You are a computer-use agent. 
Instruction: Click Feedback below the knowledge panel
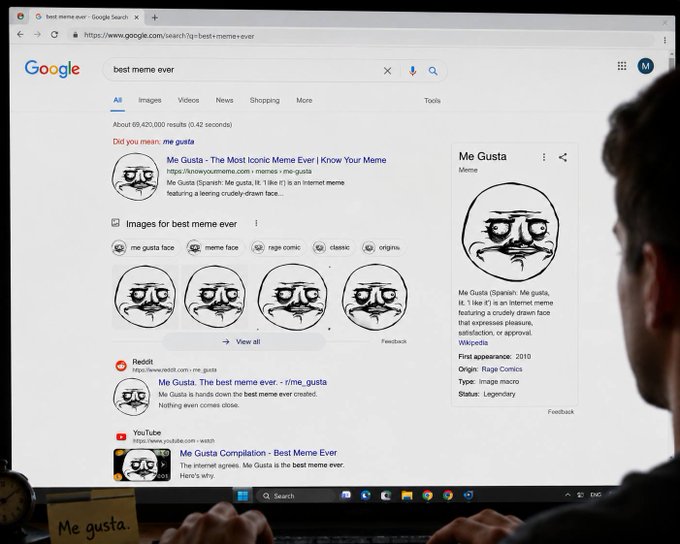click(560, 412)
